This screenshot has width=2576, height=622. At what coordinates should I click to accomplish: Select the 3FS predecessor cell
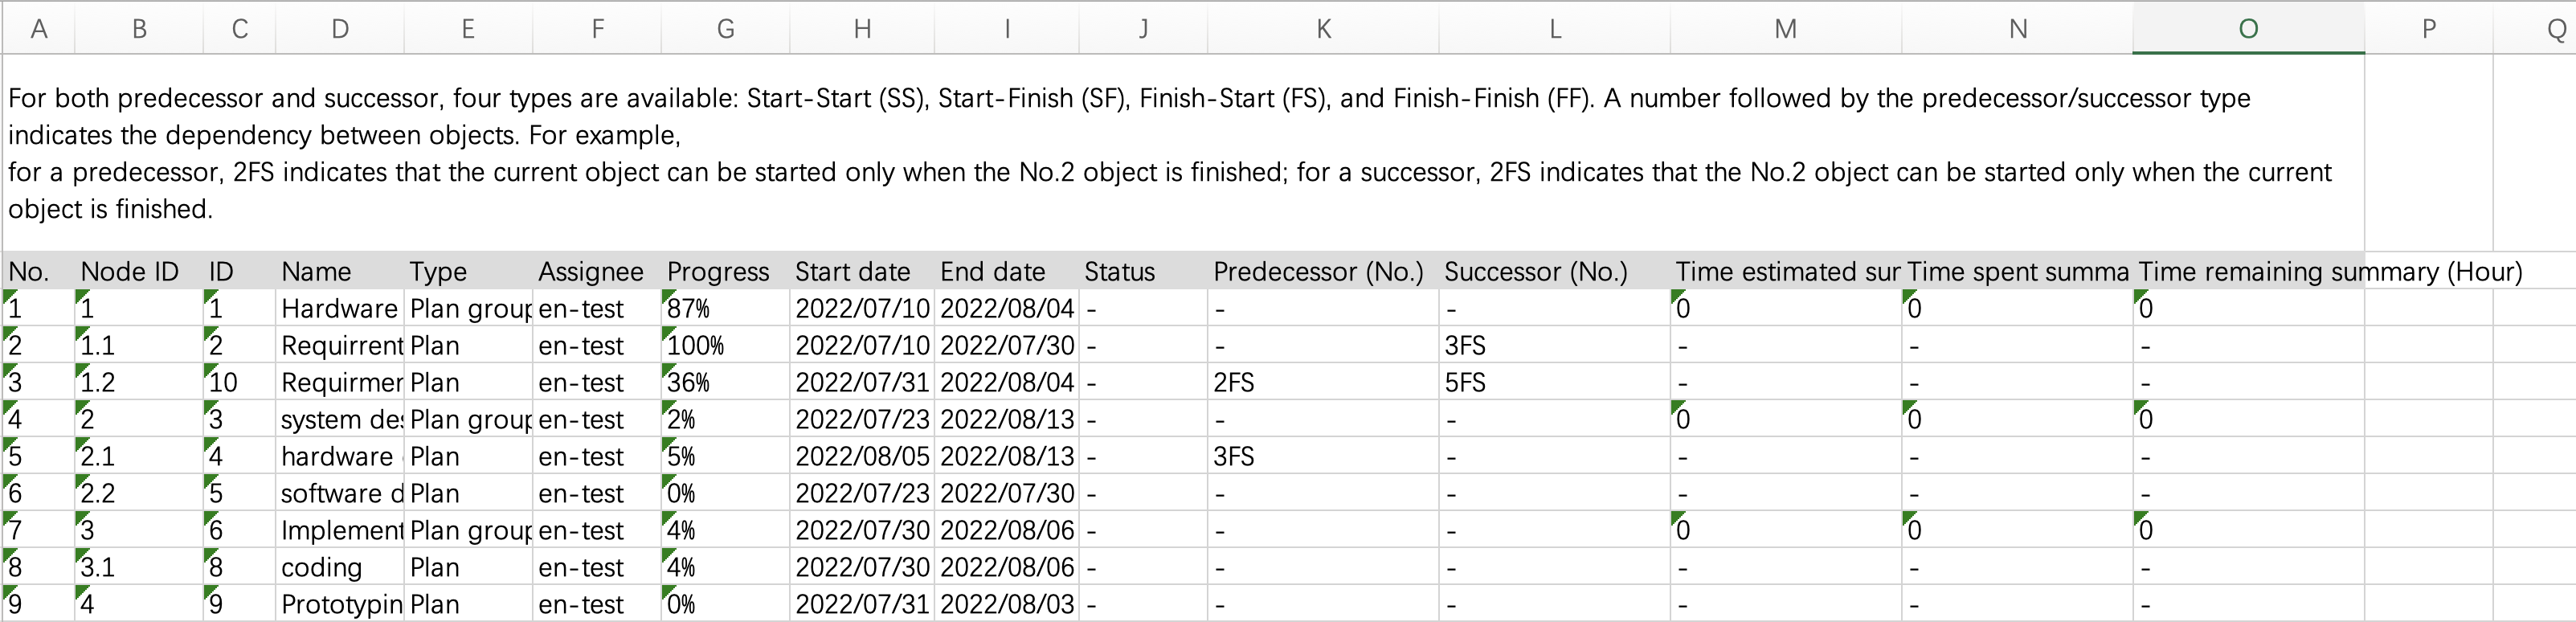(x=1322, y=456)
